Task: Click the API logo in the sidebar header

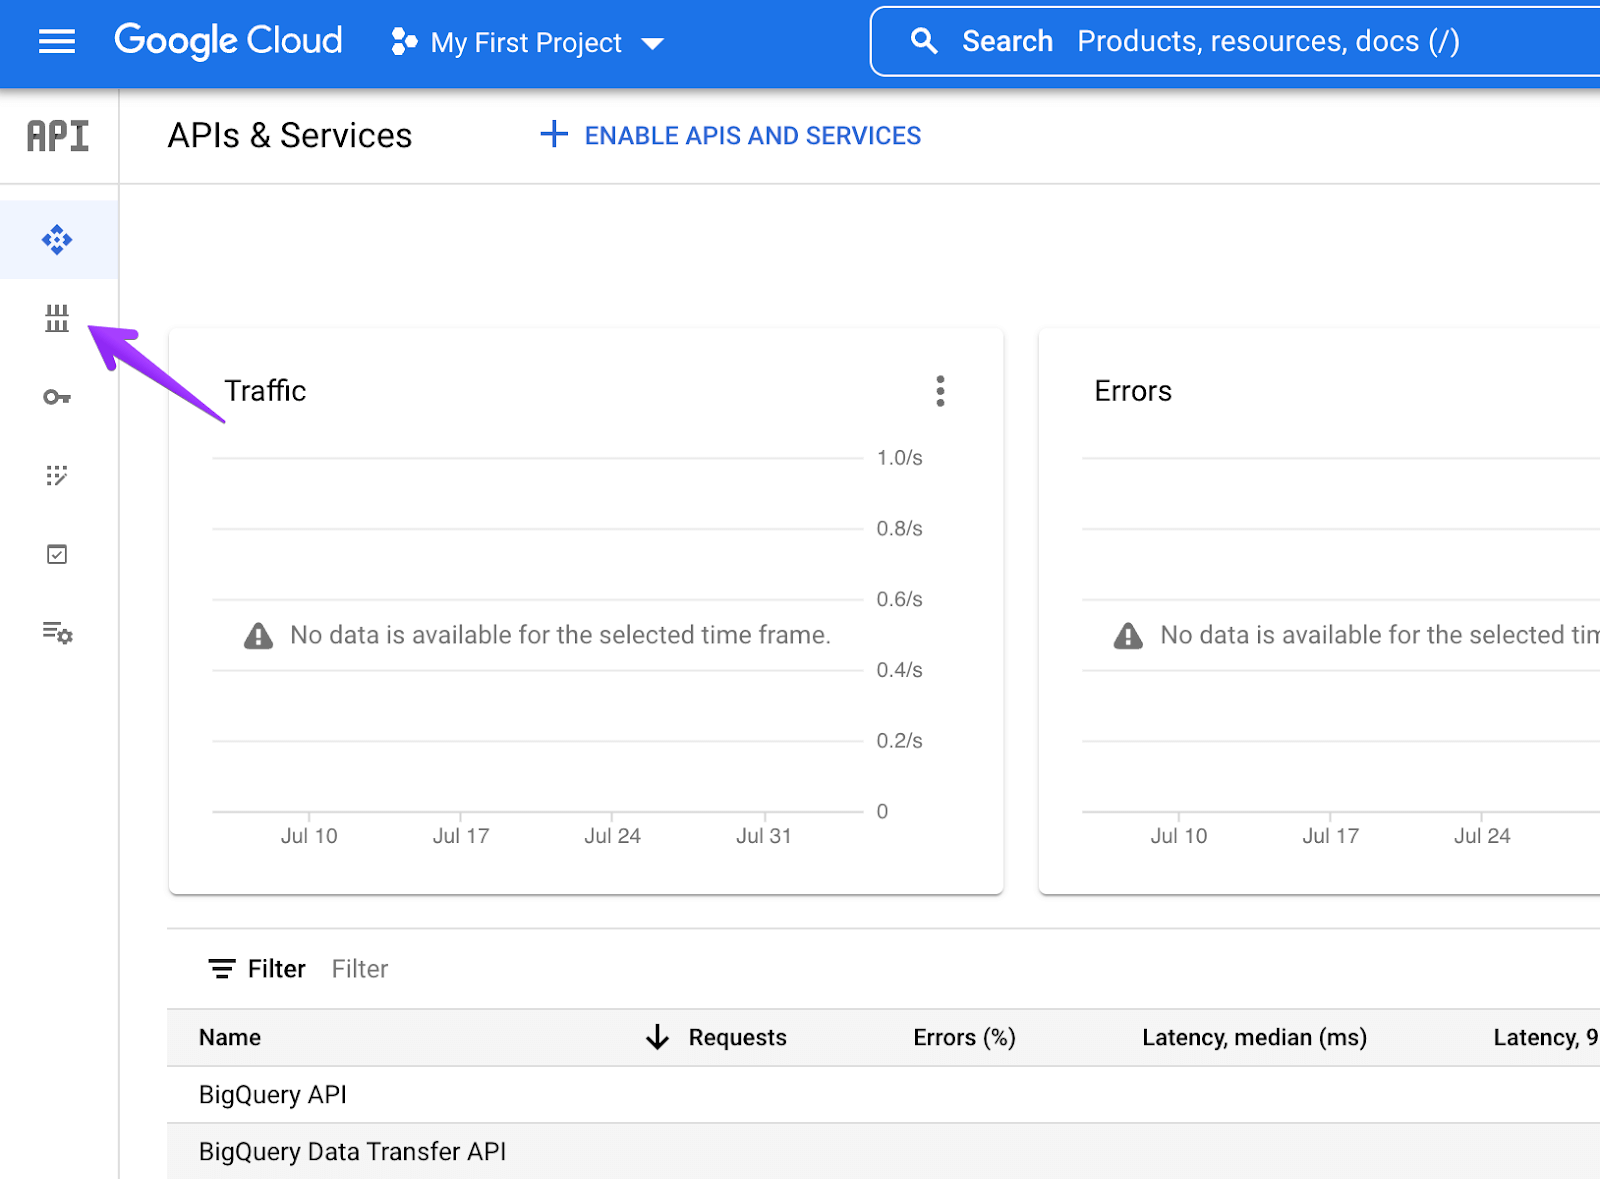Action: click(x=58, y=136)
